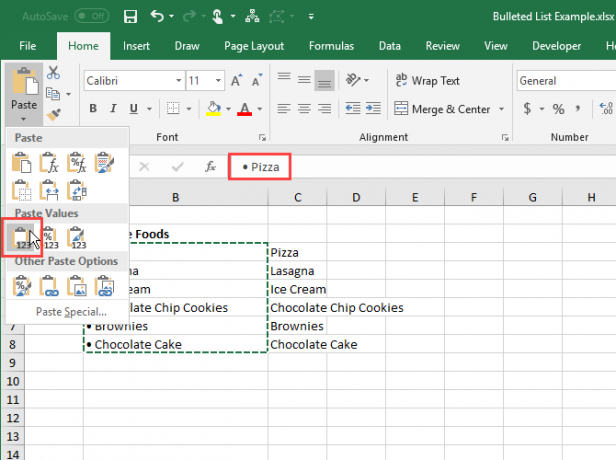Click the Touch/Mouse Mode icon
This screenshot has width=616, height=460.
tap(217, 16)
